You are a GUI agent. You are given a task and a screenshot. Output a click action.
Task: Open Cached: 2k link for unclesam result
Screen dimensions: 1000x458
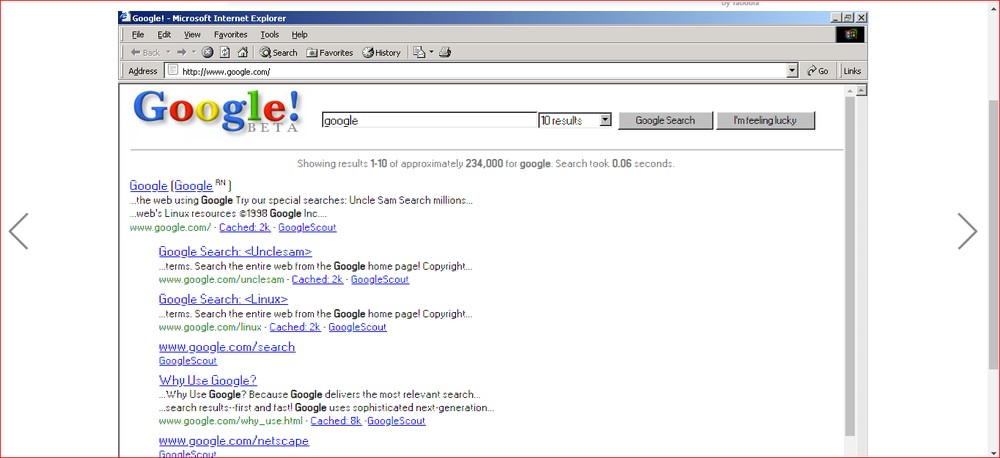318,279
